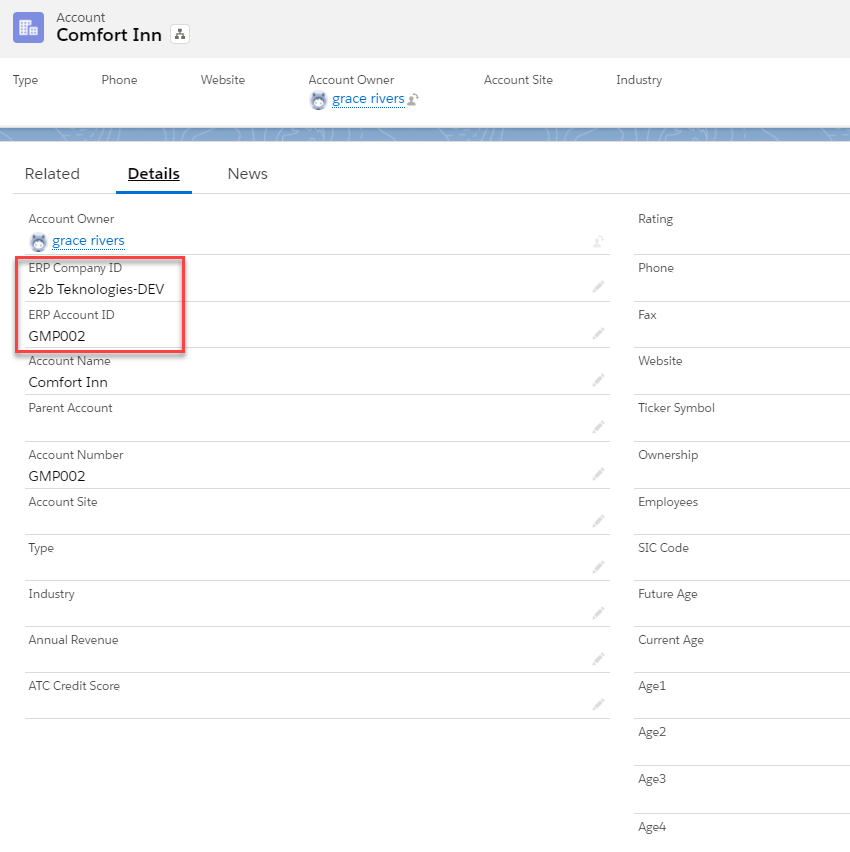Switch to the Related tab
Viewport: 850px width, 852px height.
point(52,174)
